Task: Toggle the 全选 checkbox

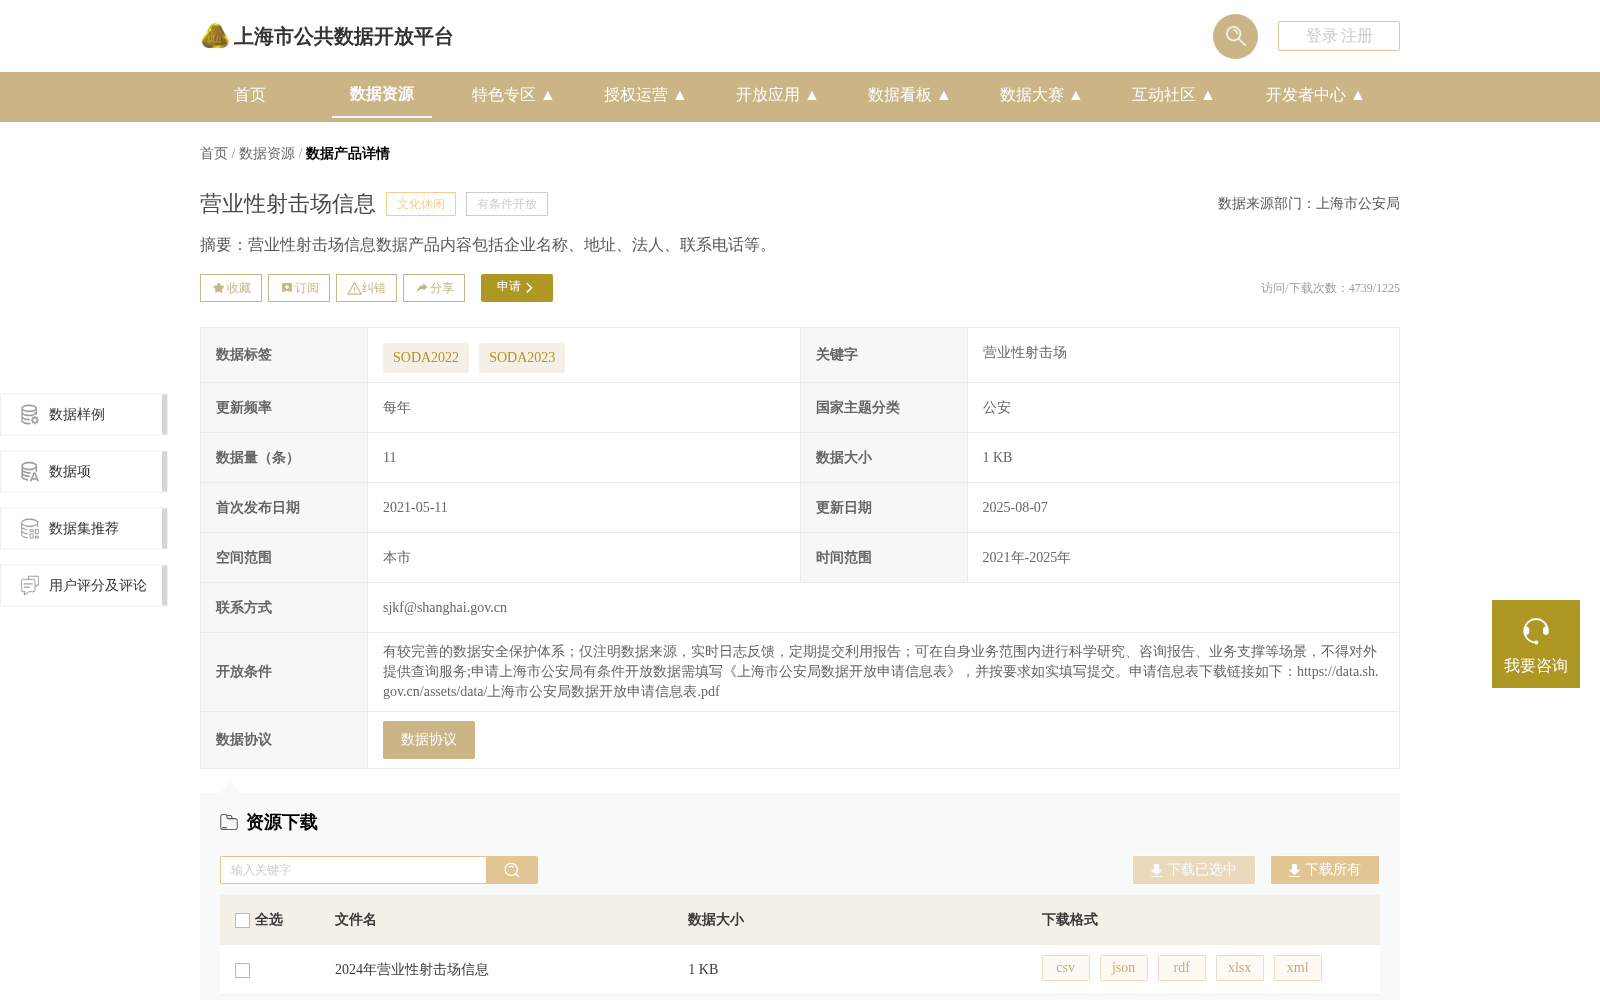Action: (x=242, y=921)
